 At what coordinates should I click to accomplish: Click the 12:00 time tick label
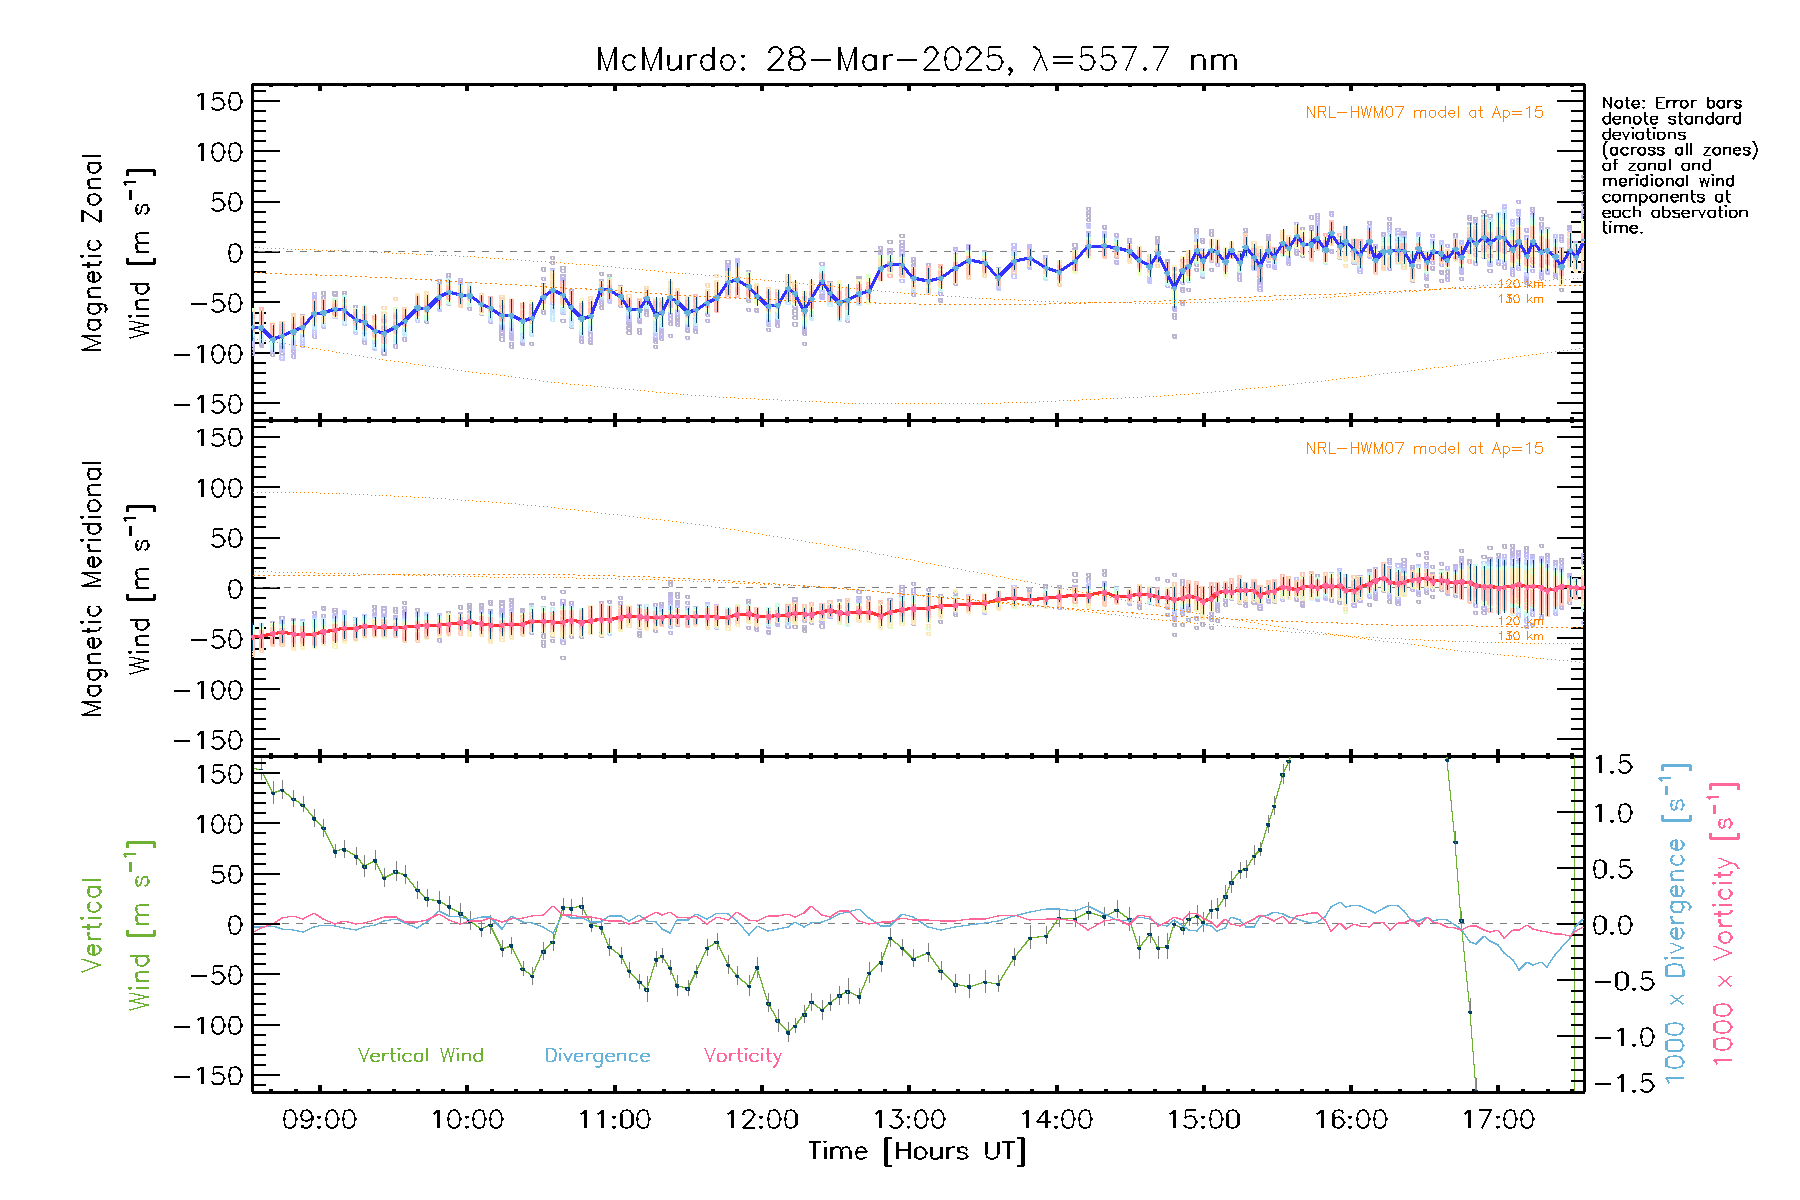761,1119
